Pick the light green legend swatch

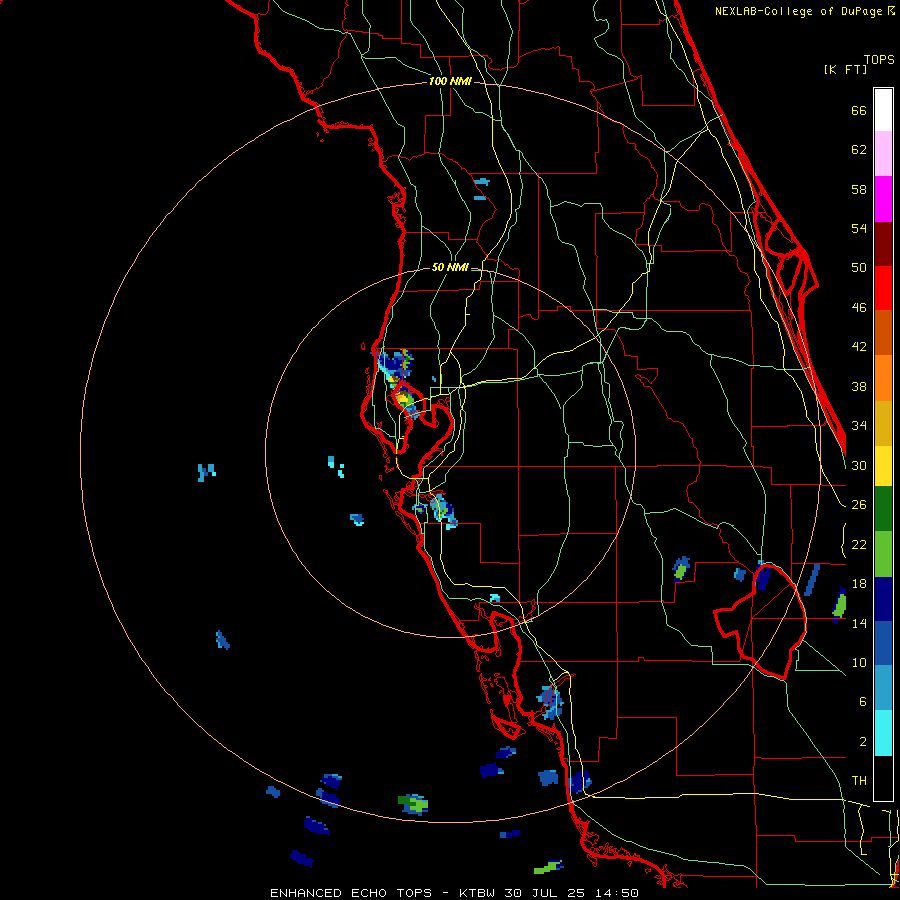pyautogui.click(x=883, y=554)
